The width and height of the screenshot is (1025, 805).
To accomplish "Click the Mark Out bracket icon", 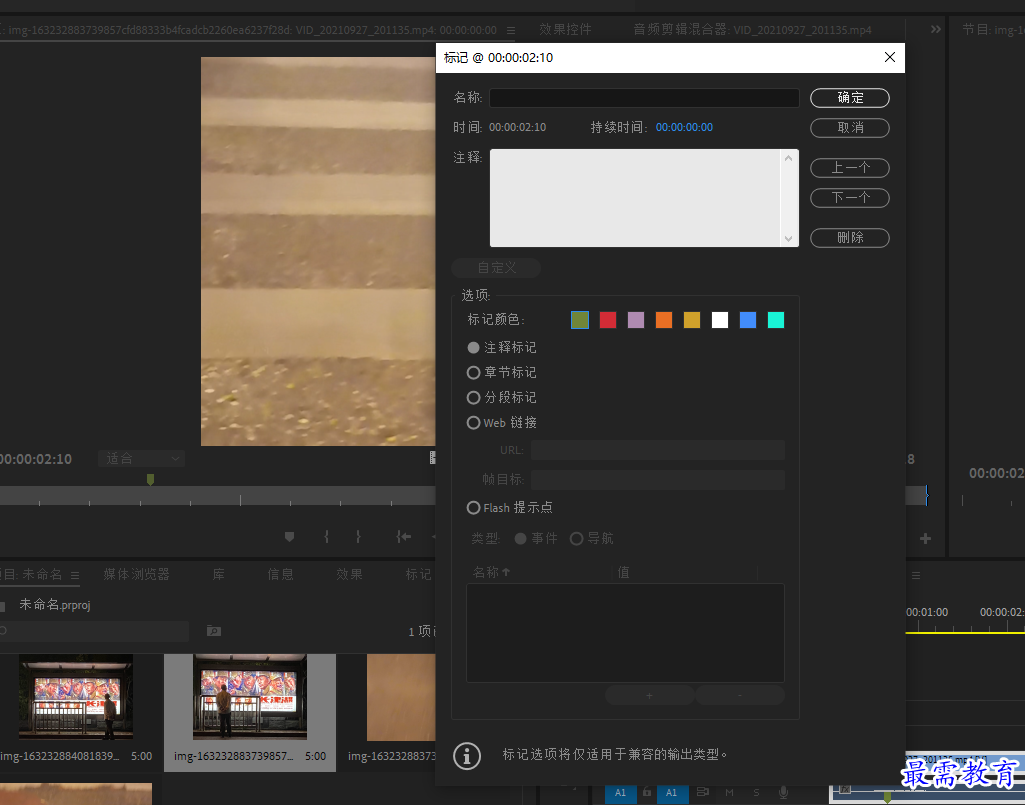I will [358, 537].
